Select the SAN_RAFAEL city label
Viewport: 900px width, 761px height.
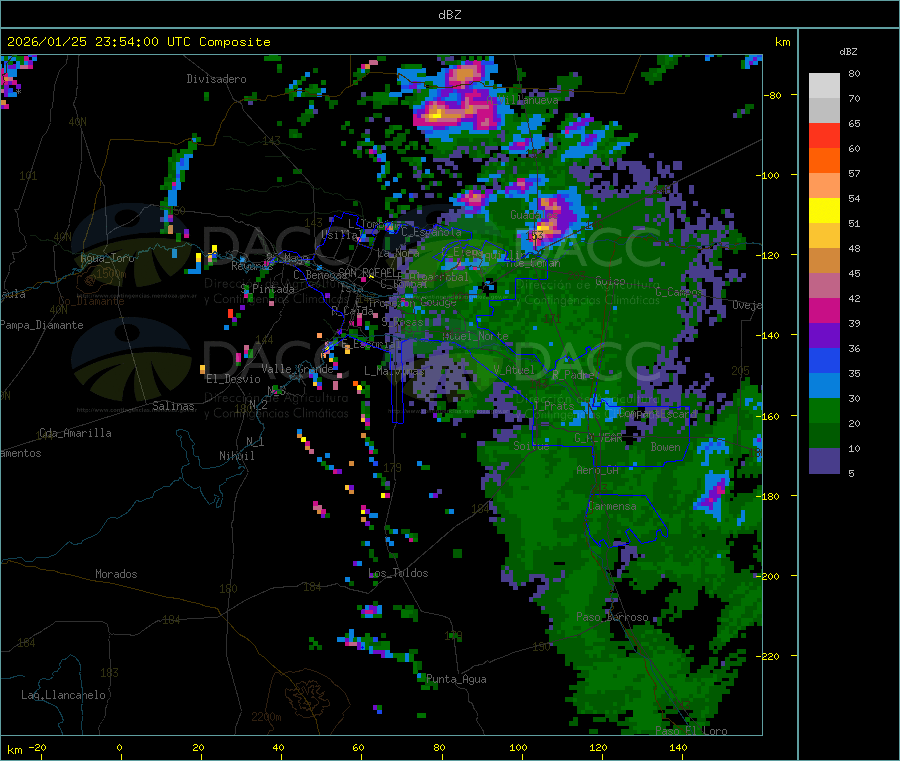370,272
